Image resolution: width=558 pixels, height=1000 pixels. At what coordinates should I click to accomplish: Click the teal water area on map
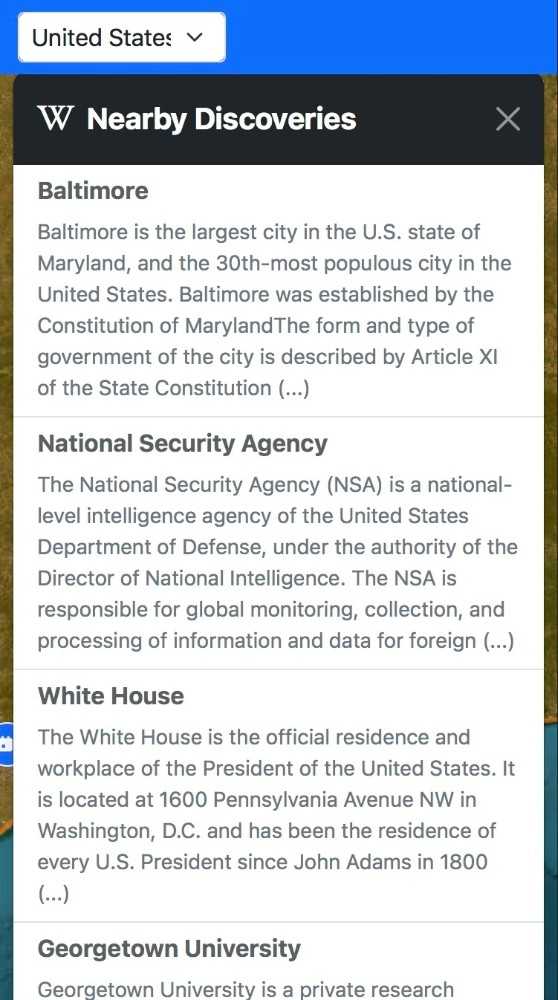pos(551,861)
